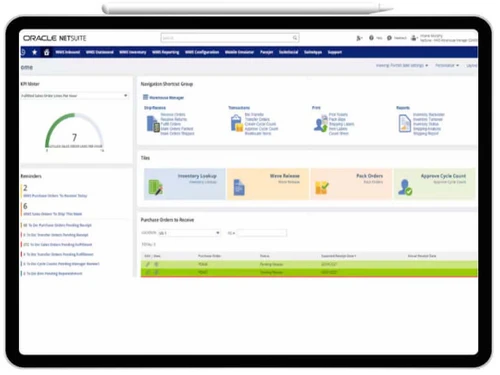Go to the Home house icon
The height and width of the screenshot is (375, 500).
point(47,52)
